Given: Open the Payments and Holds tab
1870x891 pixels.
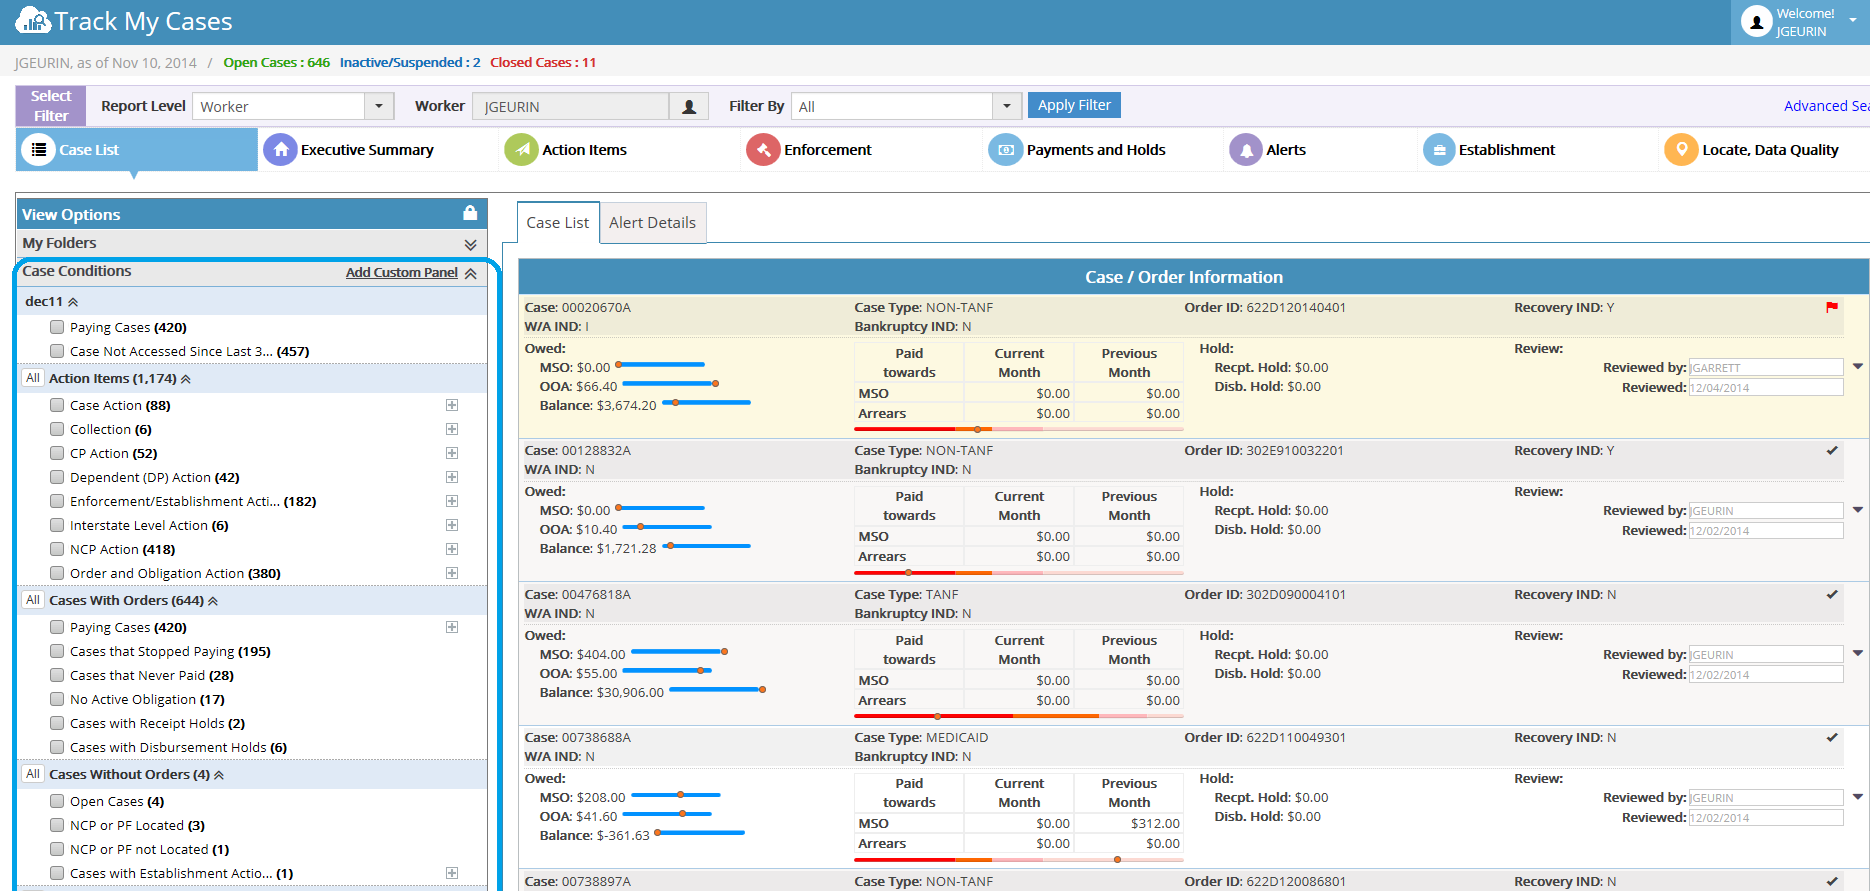Looking at the screenshot, I should pyautogui.click(x=1095, y=150).
